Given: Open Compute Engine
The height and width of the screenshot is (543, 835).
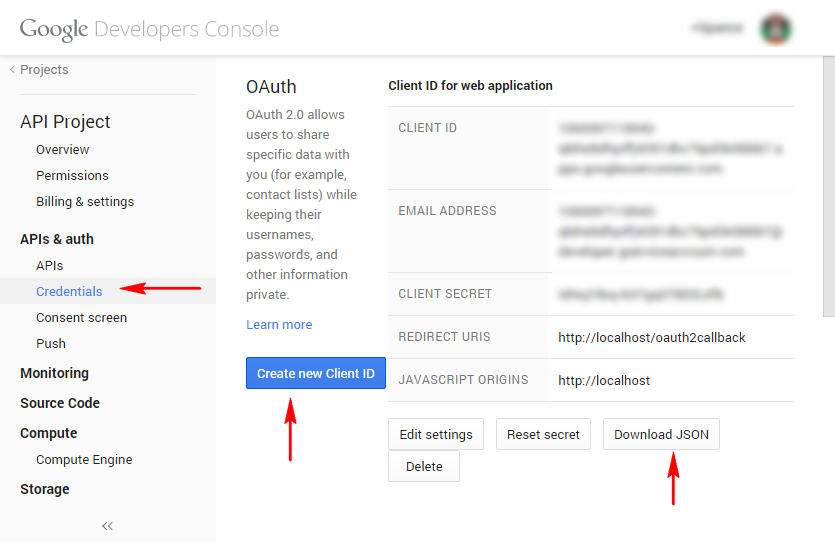Looking at the screenshot, I should pos(84,459).
